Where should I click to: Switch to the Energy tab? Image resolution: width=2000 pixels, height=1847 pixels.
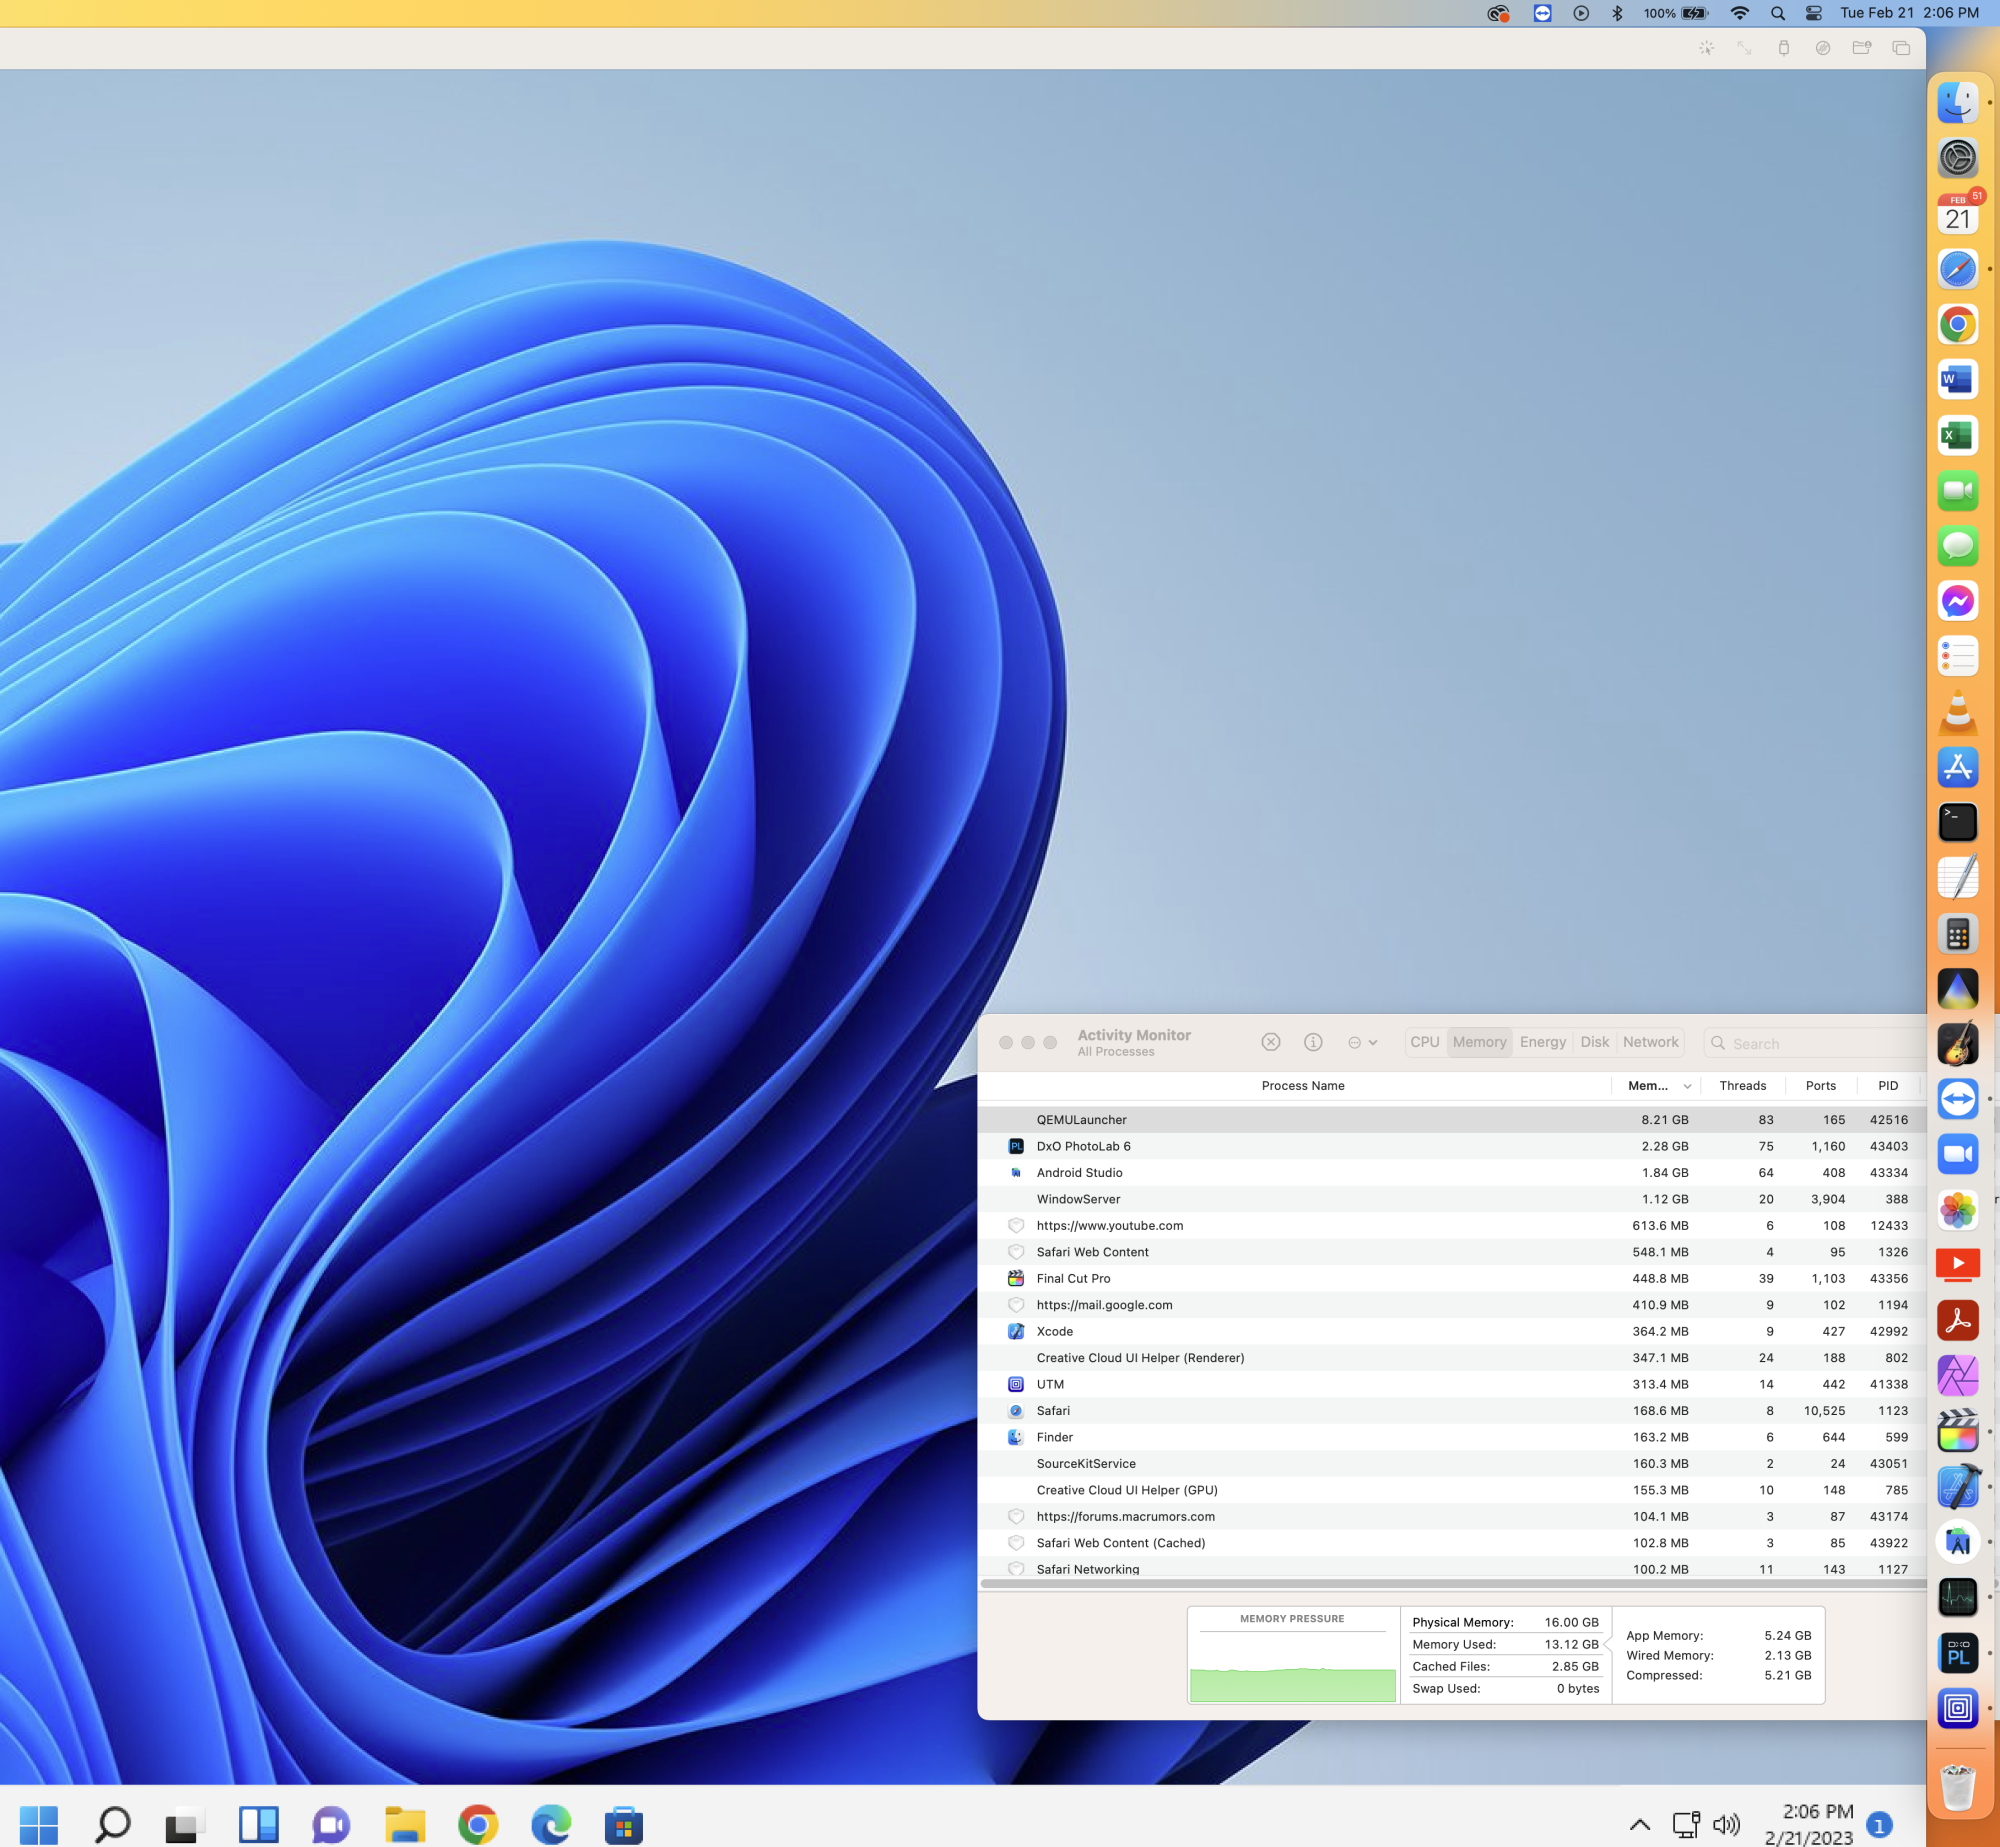(x=1542, y=1042)
